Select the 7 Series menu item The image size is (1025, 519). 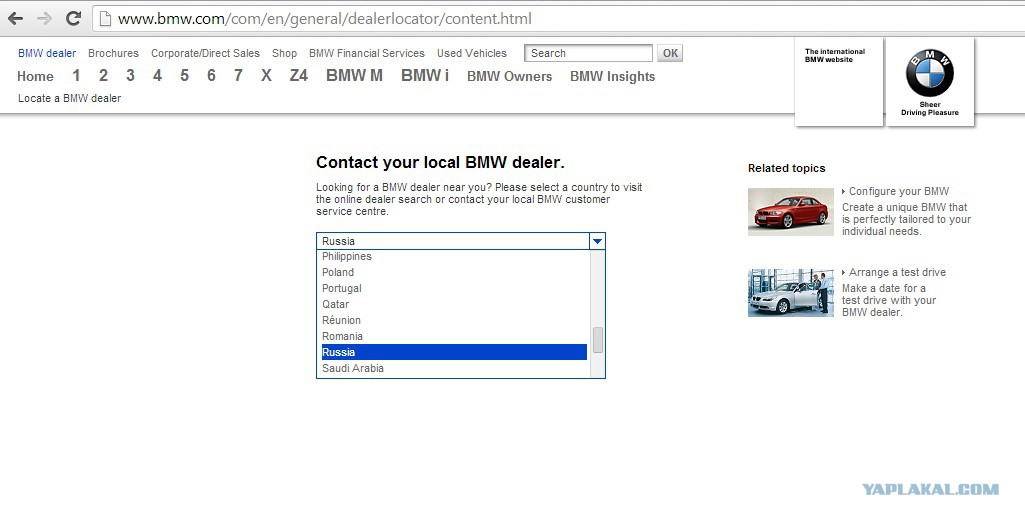point(238,76)
